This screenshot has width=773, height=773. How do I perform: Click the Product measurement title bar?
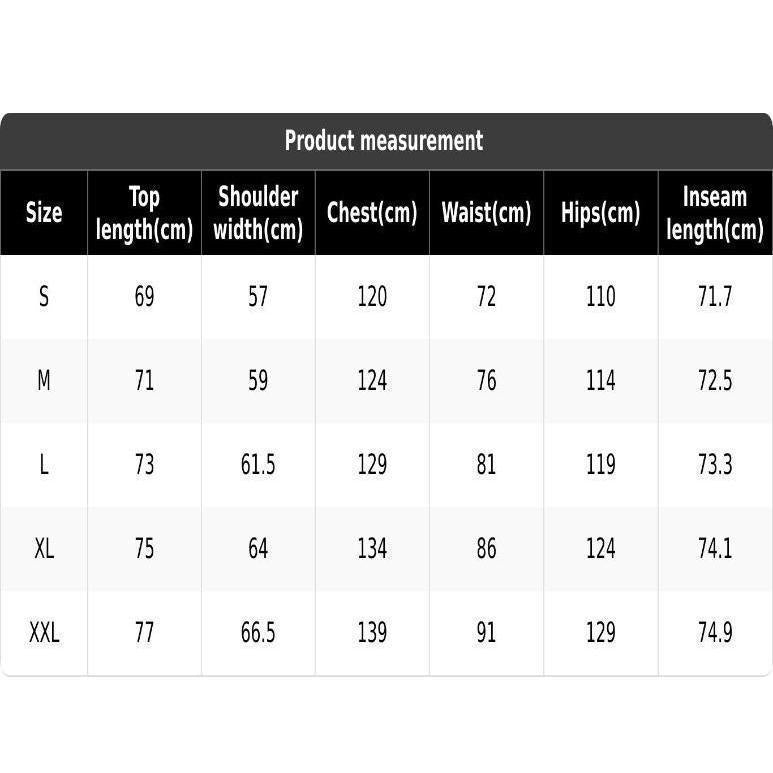[x=386, y=141]
